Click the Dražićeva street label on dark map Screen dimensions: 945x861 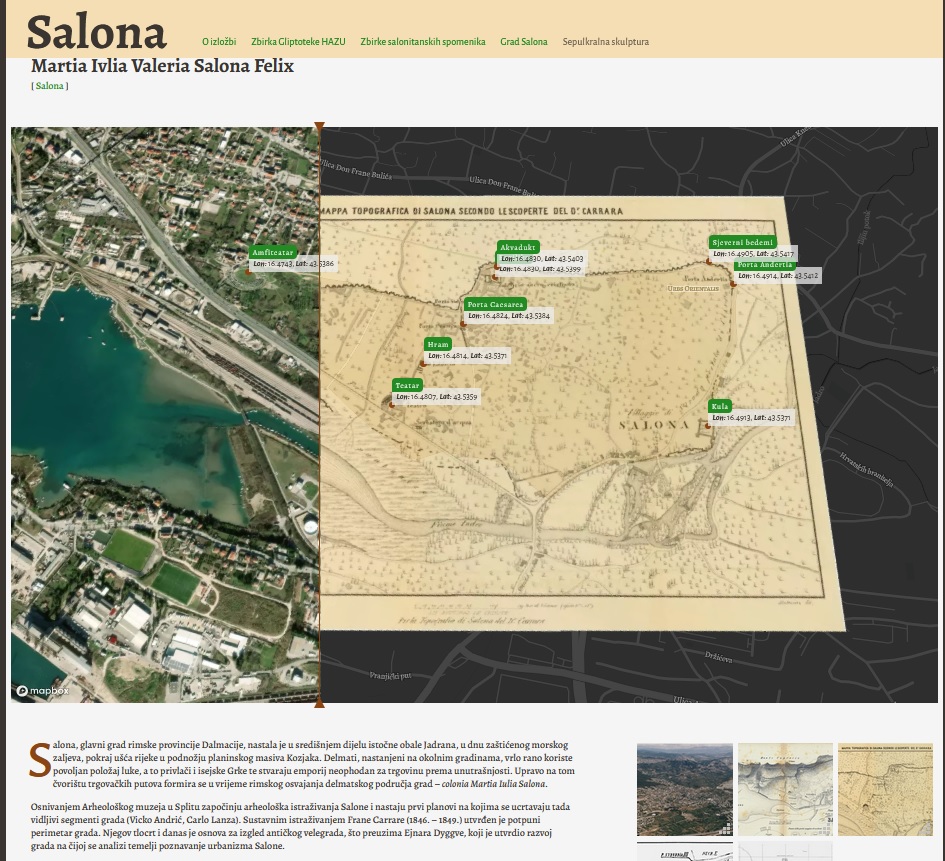[718, 657]
